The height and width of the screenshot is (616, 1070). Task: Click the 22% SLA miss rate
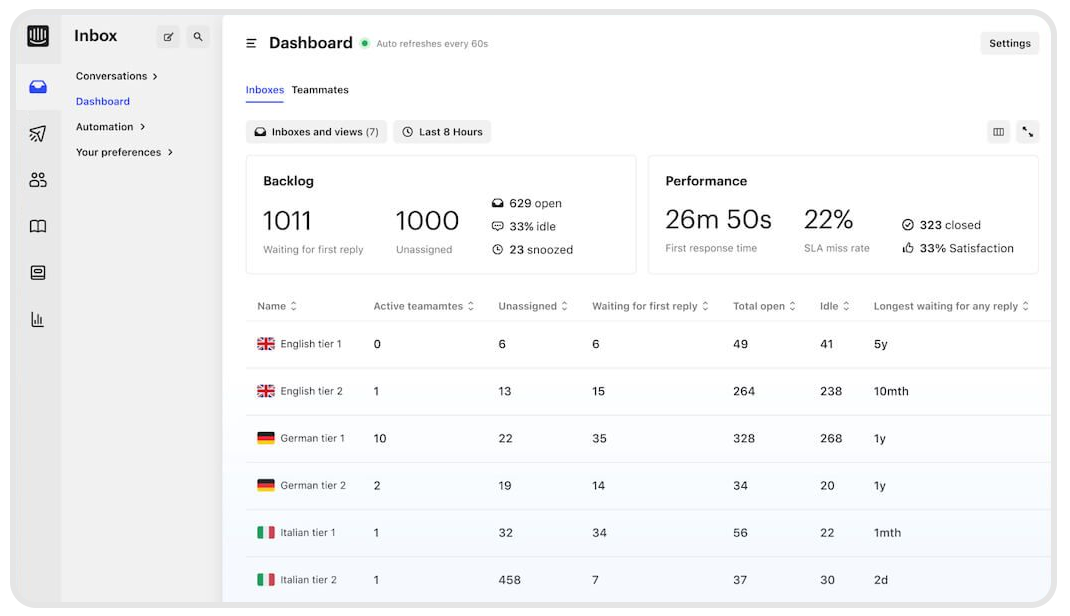[x=828, y=220]
